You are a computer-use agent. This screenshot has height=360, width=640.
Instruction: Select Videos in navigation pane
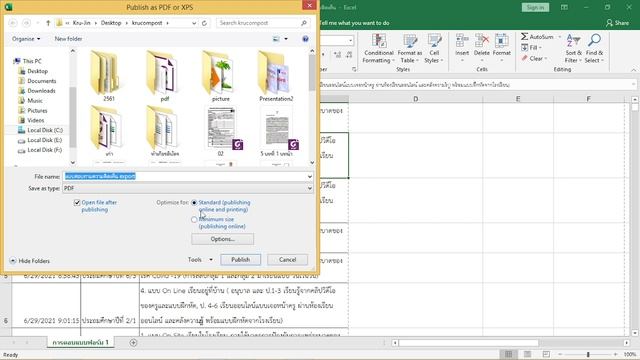click(x=35, y=120)
